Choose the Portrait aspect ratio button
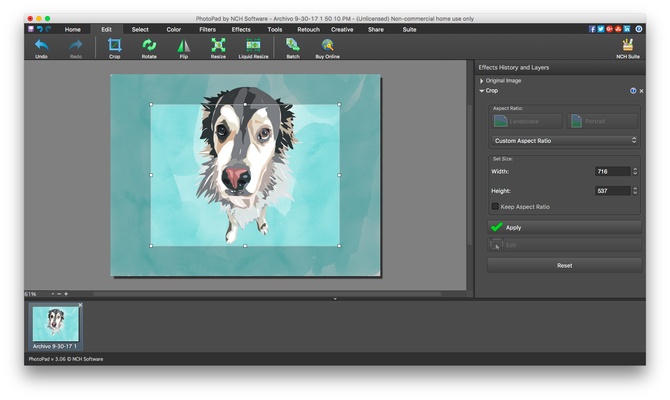The width and height of the screenshot is (670, 400). point(602,121)
